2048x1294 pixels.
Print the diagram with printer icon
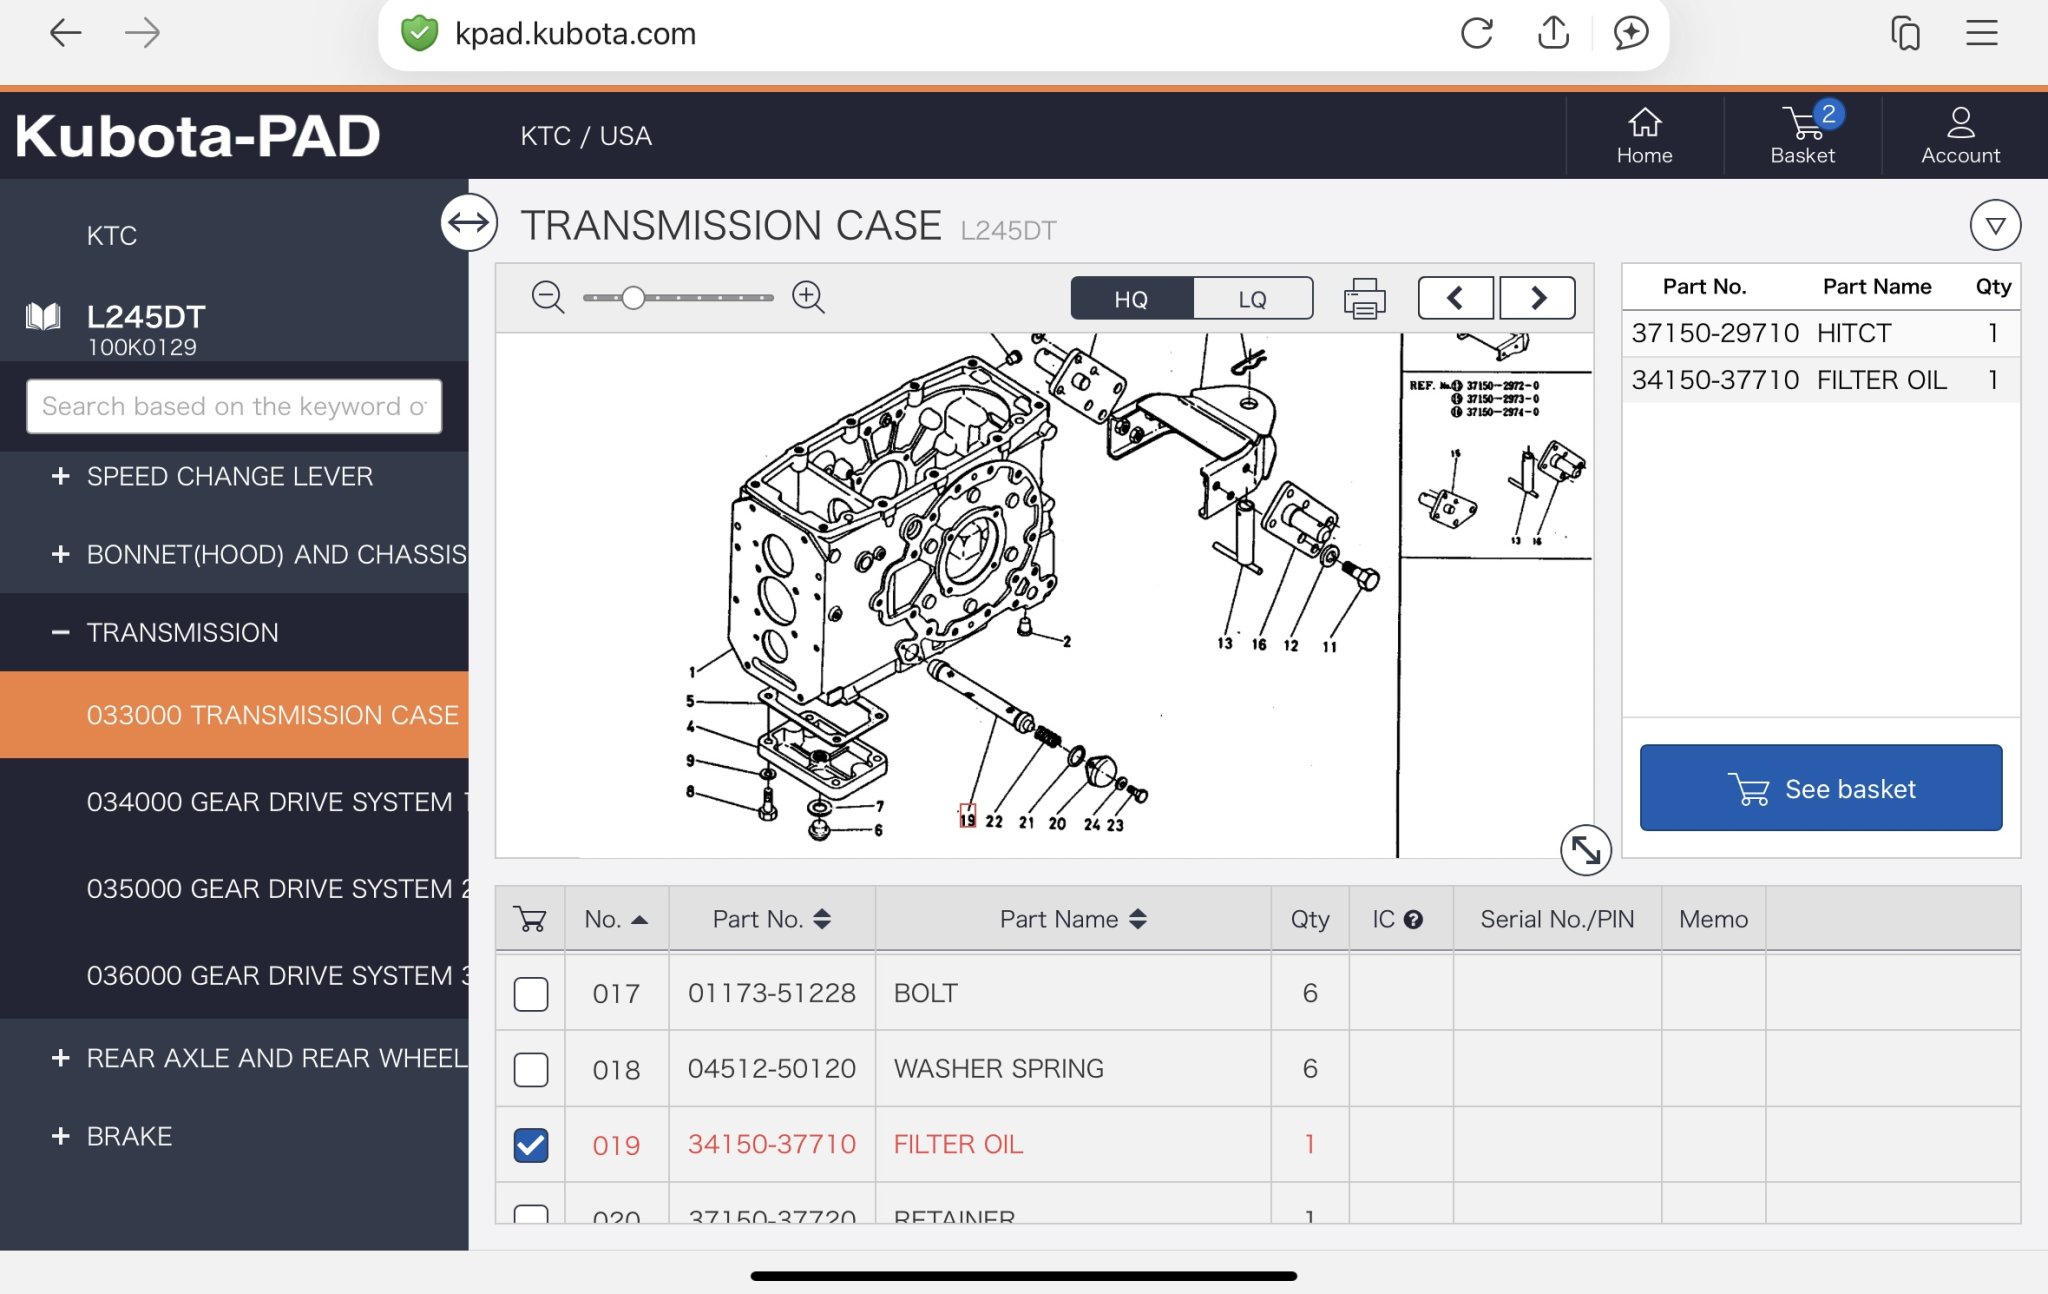click(1365, 299)
